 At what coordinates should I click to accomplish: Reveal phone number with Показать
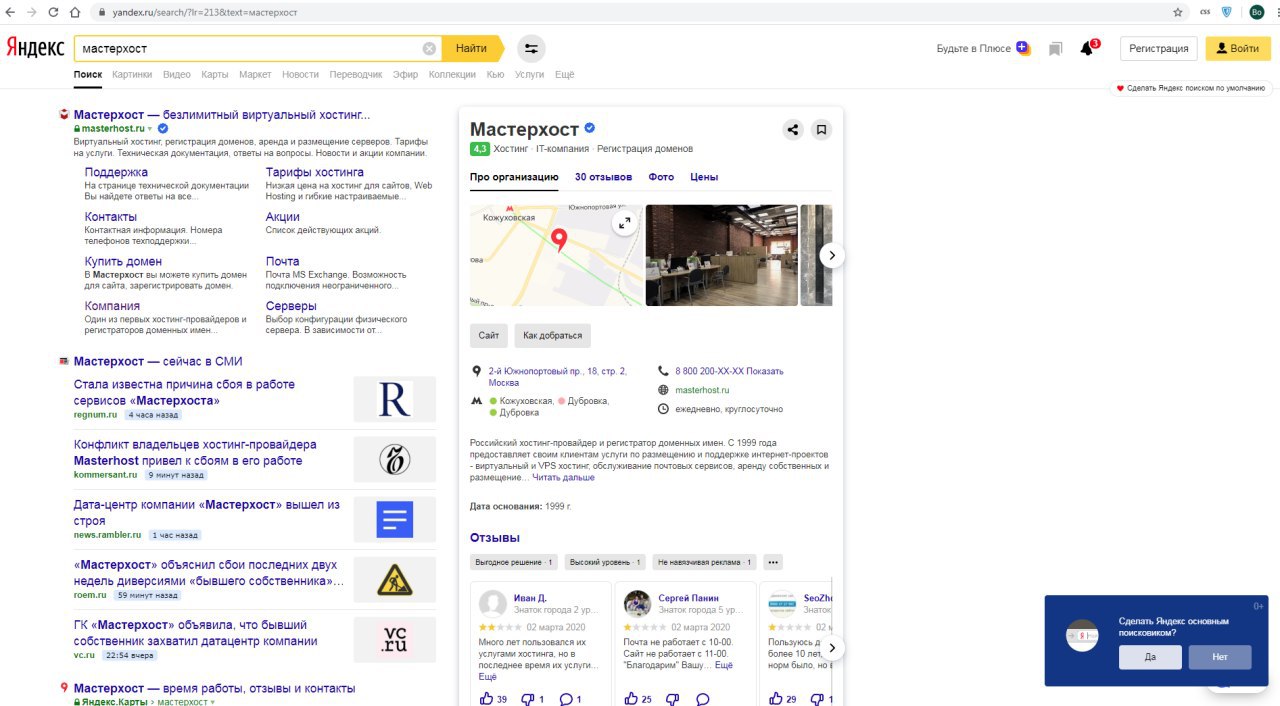pyautogui.click(x=765, y=371)
